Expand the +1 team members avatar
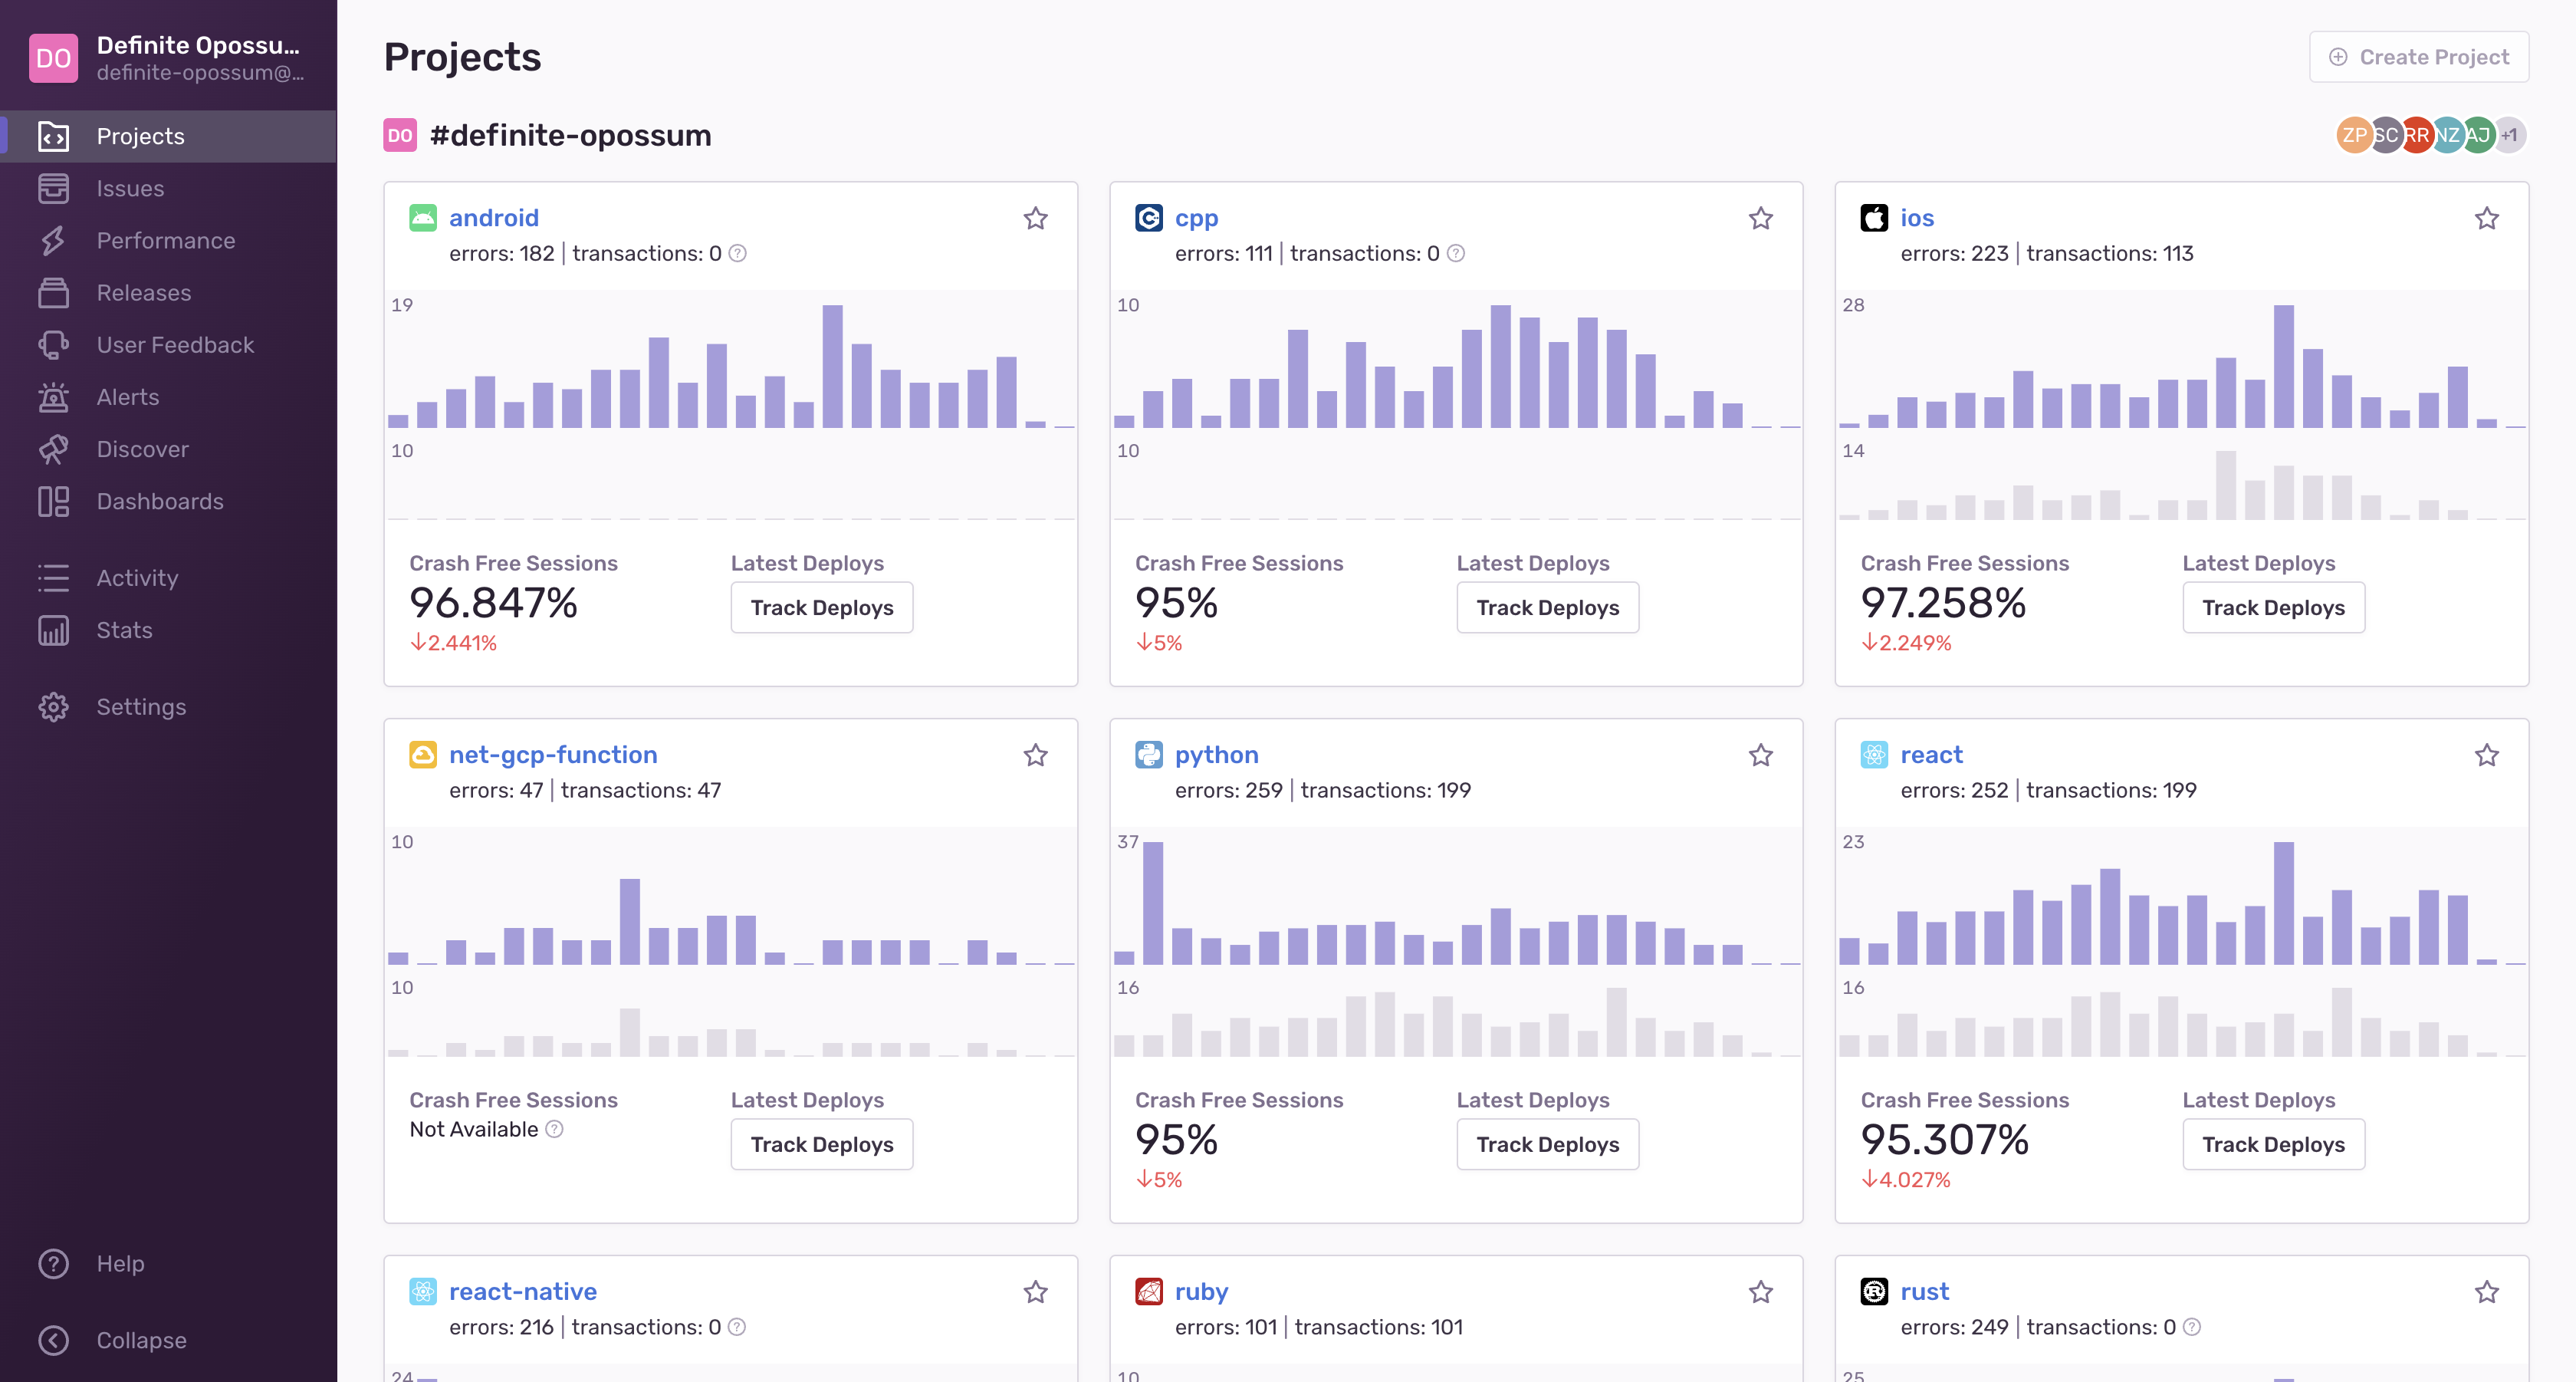This screenshot has height=1382, width=2576. coord(2509,135)
